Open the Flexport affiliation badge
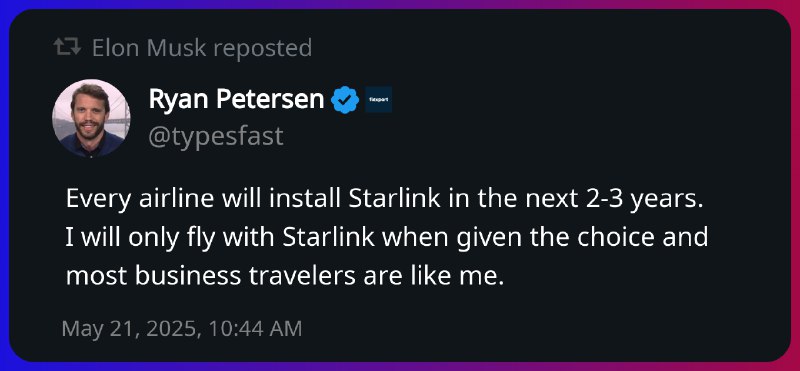Screen dimensions: 800x371 coord(379,99)
